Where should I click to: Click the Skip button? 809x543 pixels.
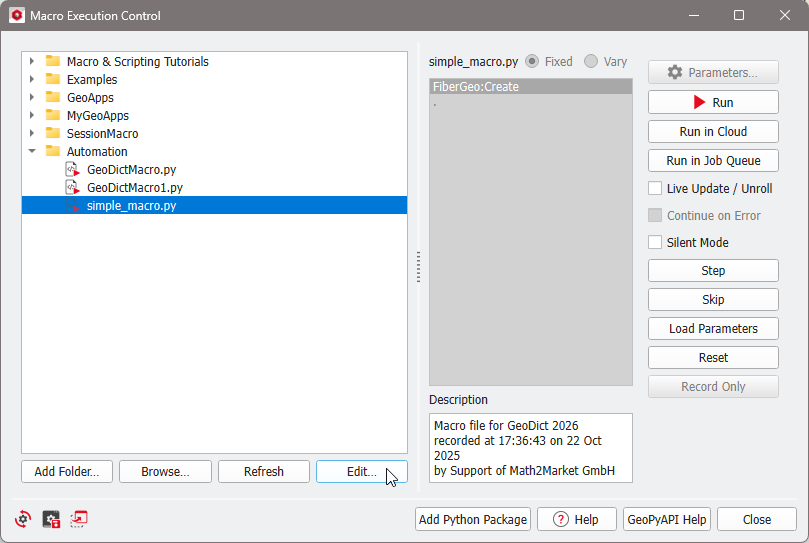(713, 299)
